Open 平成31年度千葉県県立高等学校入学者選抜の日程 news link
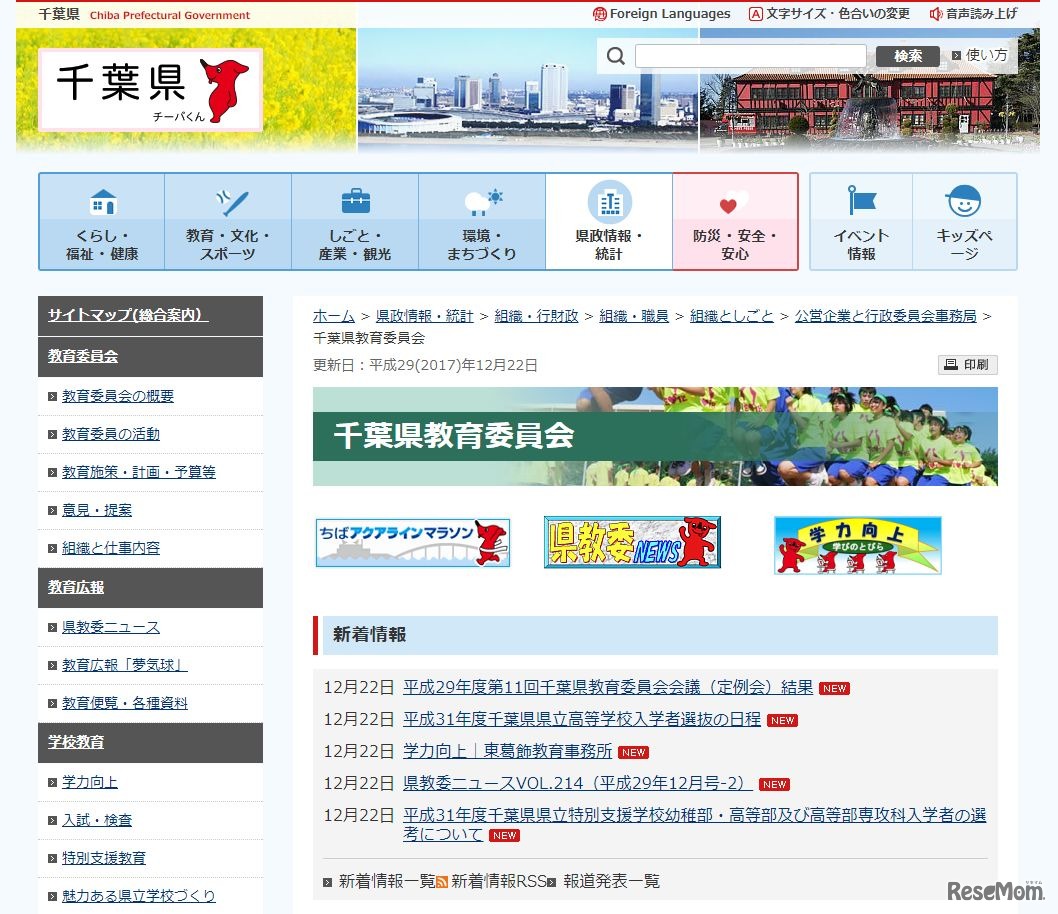The height and width of the screenshot is (914, 1058). click(582, 720)
